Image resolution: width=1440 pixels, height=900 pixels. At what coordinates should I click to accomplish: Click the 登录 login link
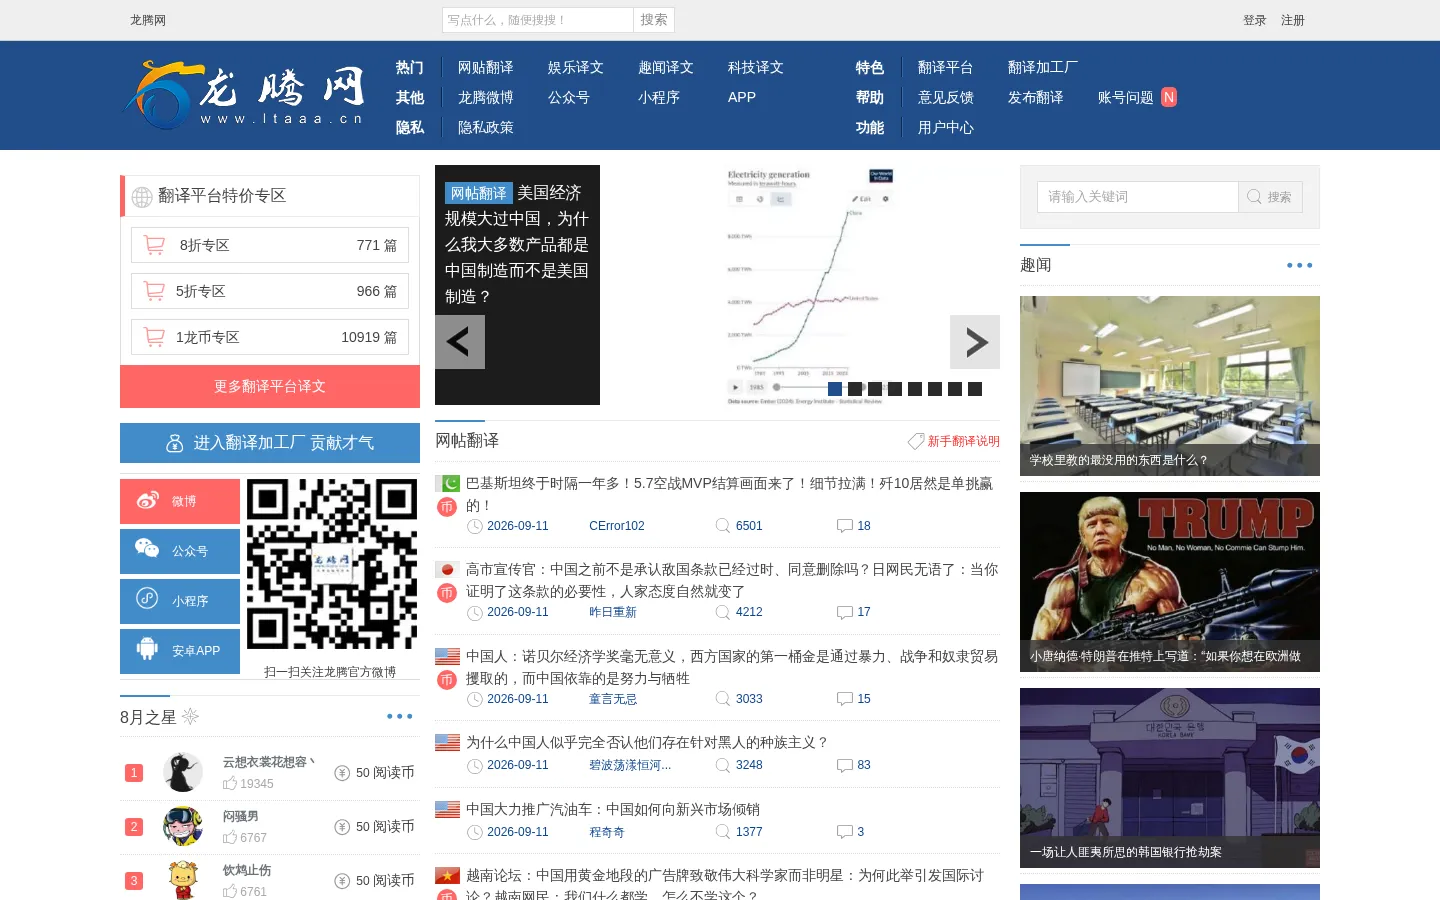tap(1255, 20)
